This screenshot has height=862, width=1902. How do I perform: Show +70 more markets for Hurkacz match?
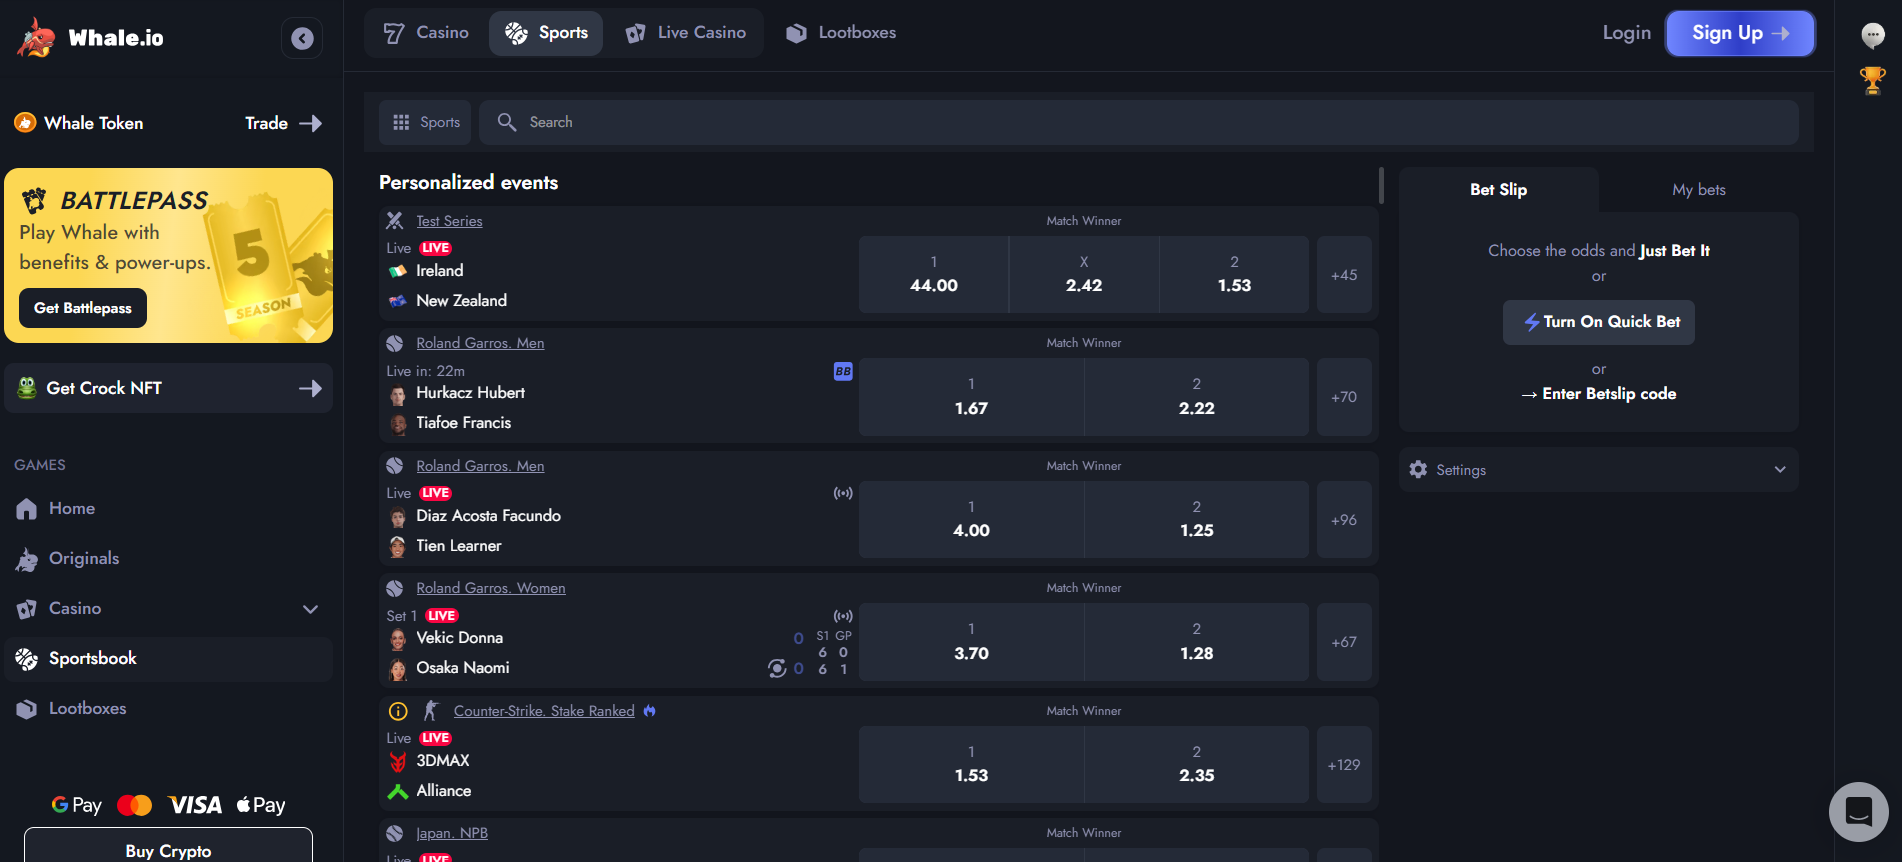pyautogui.click(x=1344, y=397)
